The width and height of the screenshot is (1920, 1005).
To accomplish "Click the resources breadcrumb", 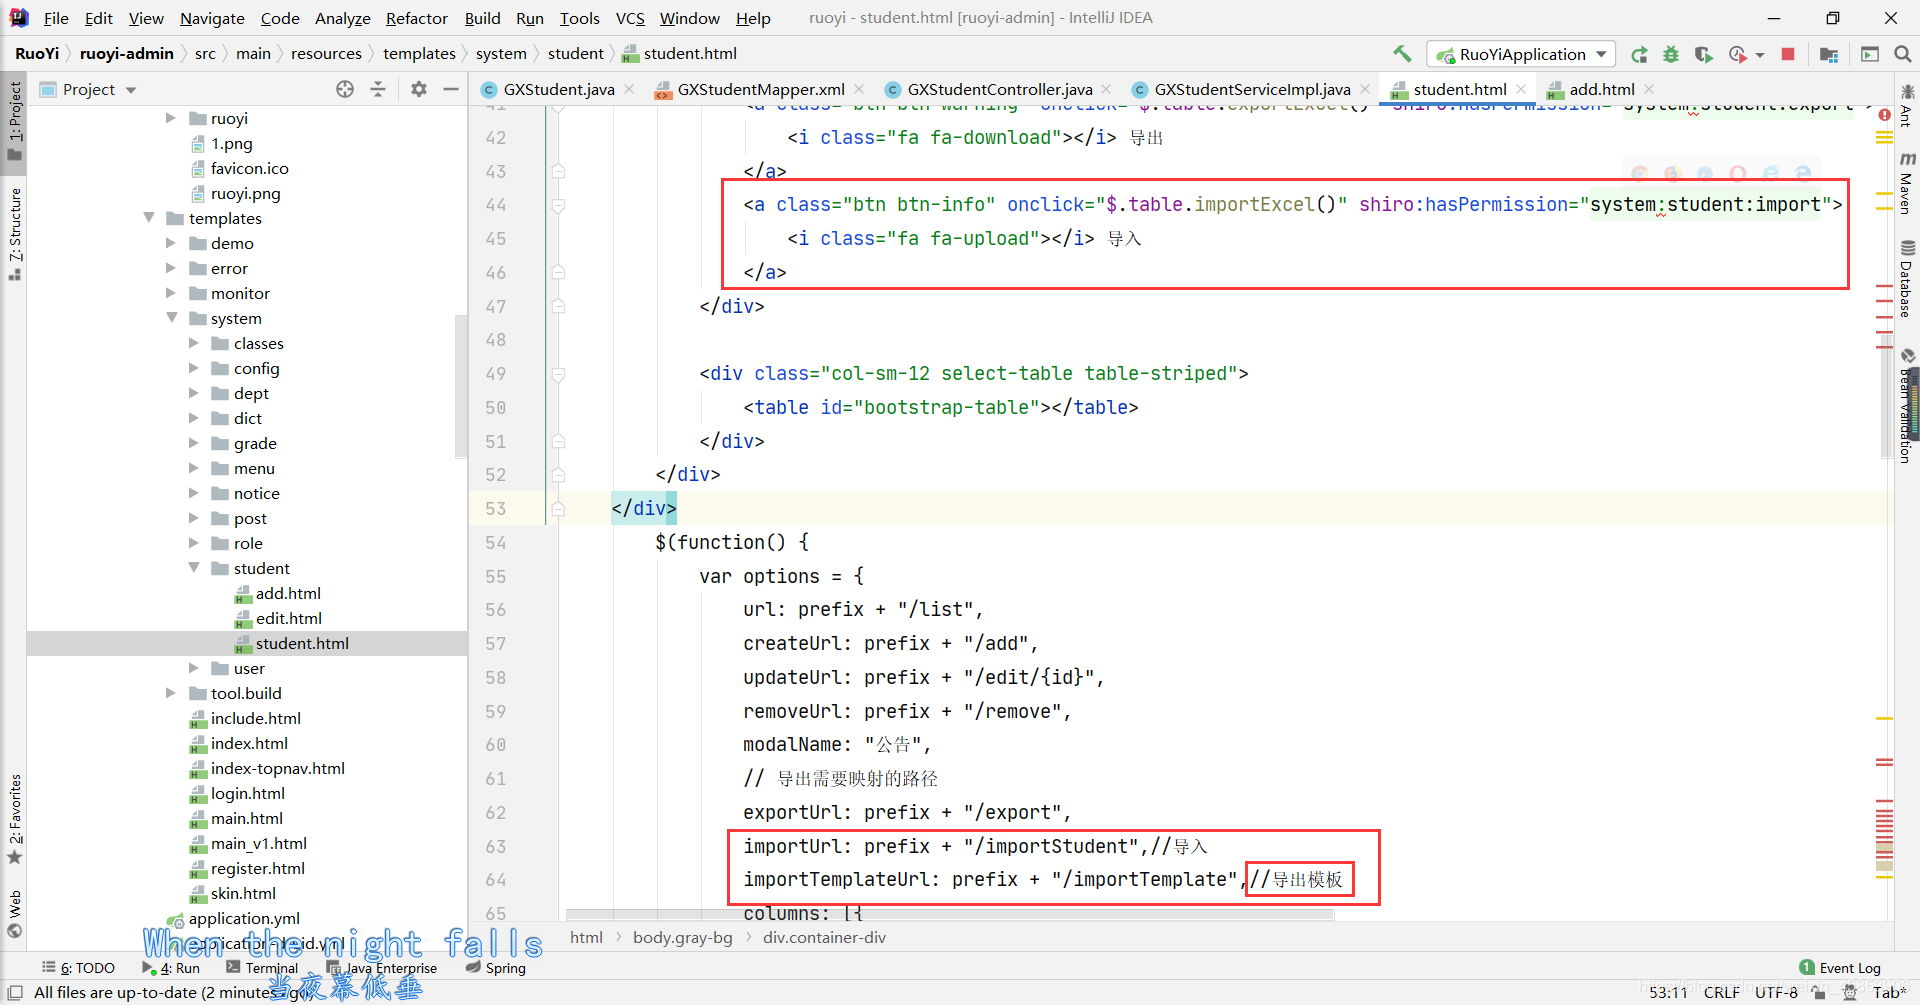I will pyautogui.click(x=326, y=54).
